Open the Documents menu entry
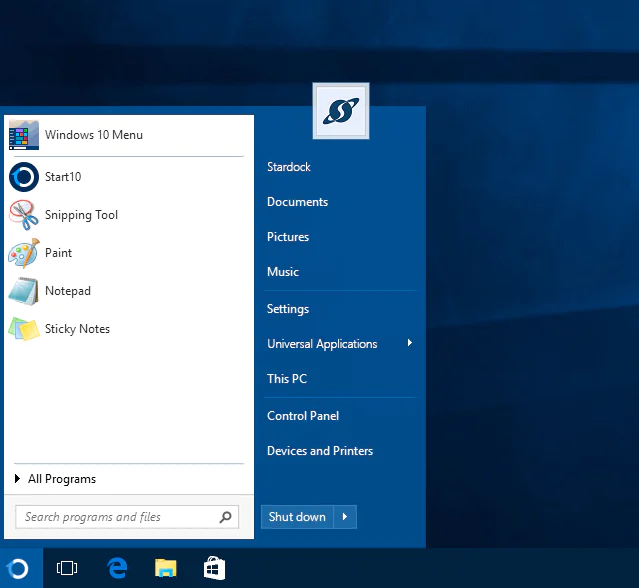The width and height of the screenshot is (639, 588). click(x=297, y=202)
